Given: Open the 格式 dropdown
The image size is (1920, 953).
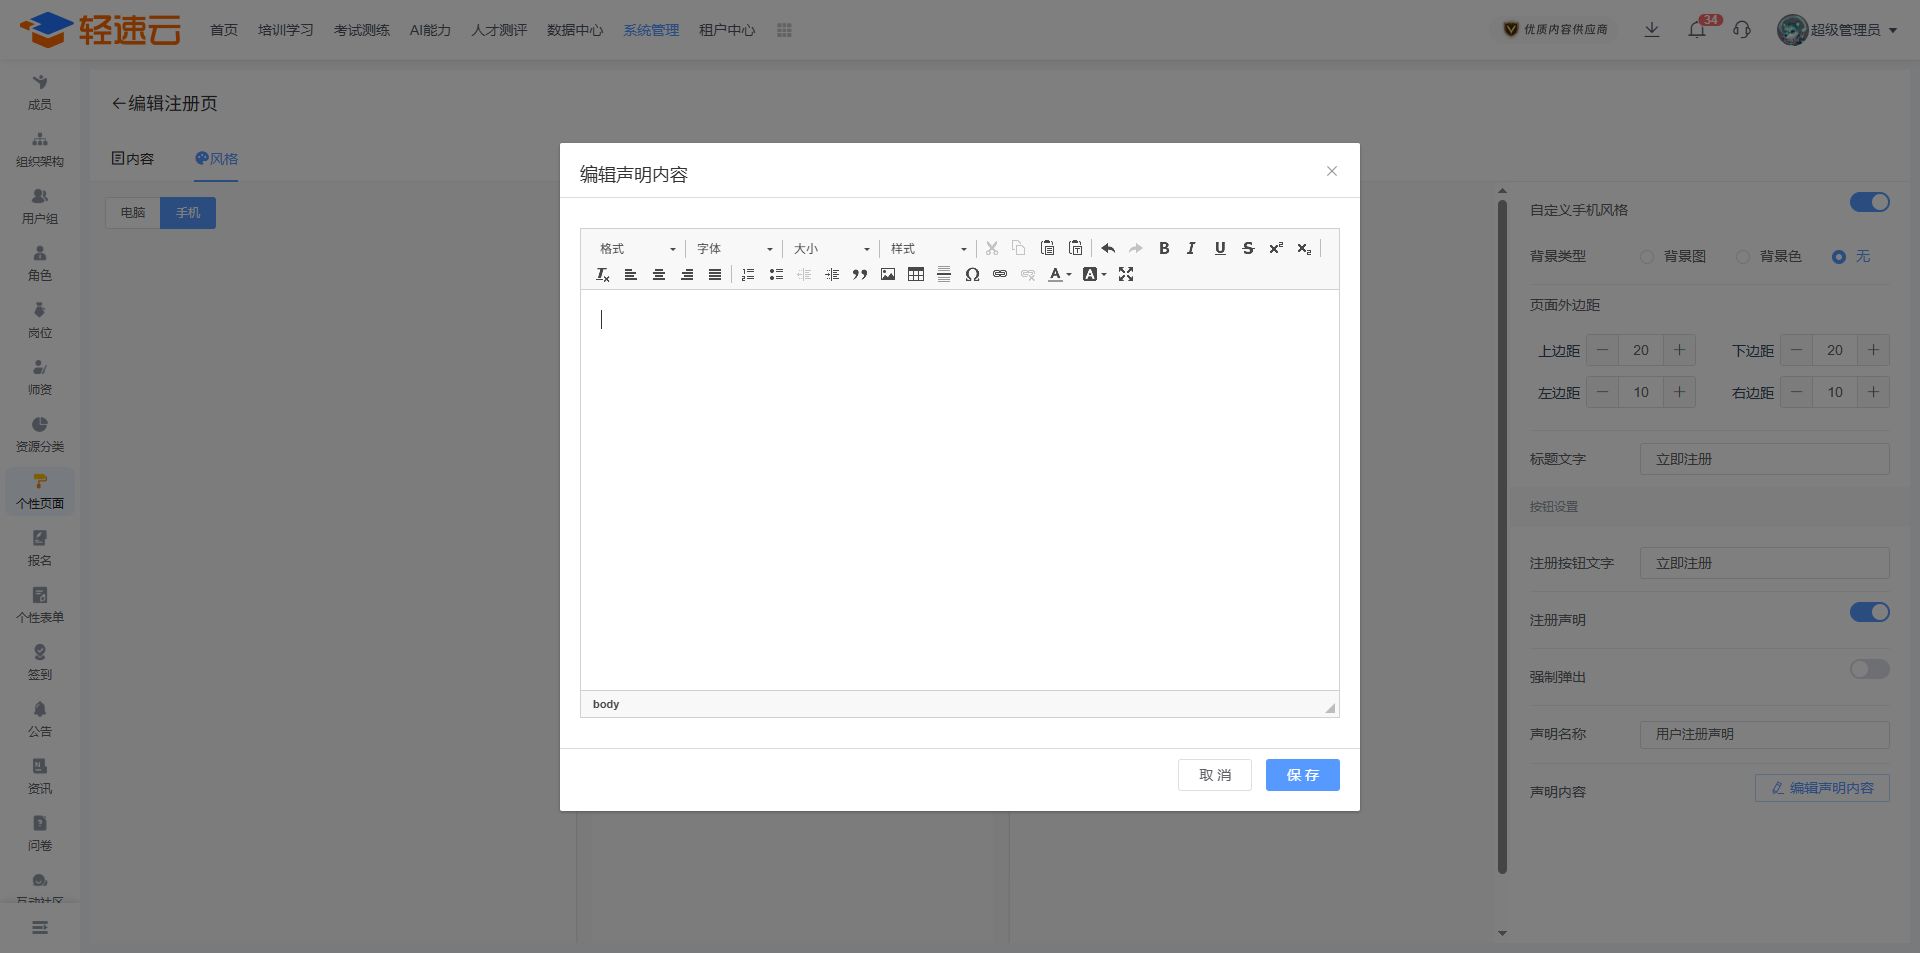Looking at the screenshot, I should [637, 249].
